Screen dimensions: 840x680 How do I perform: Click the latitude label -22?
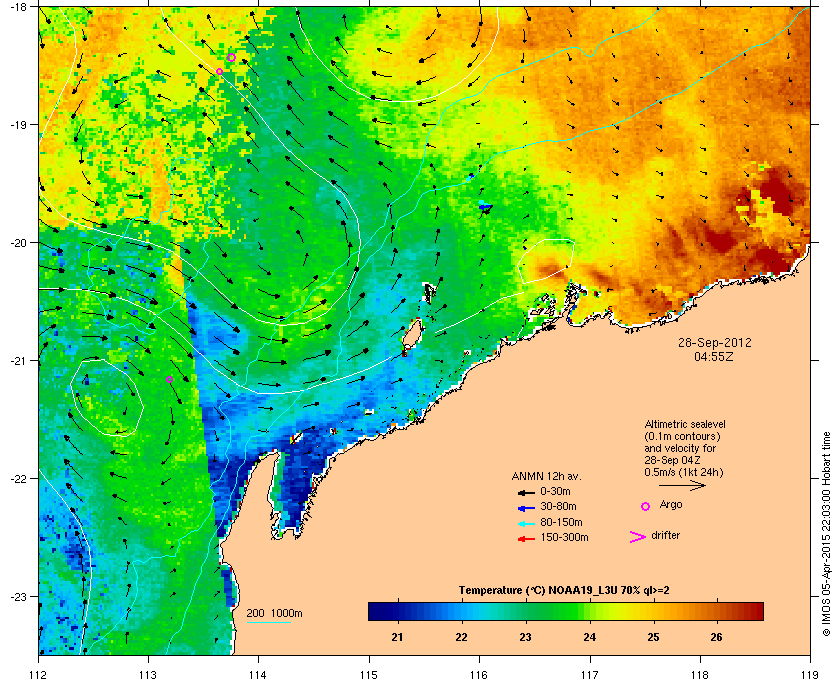18,478
